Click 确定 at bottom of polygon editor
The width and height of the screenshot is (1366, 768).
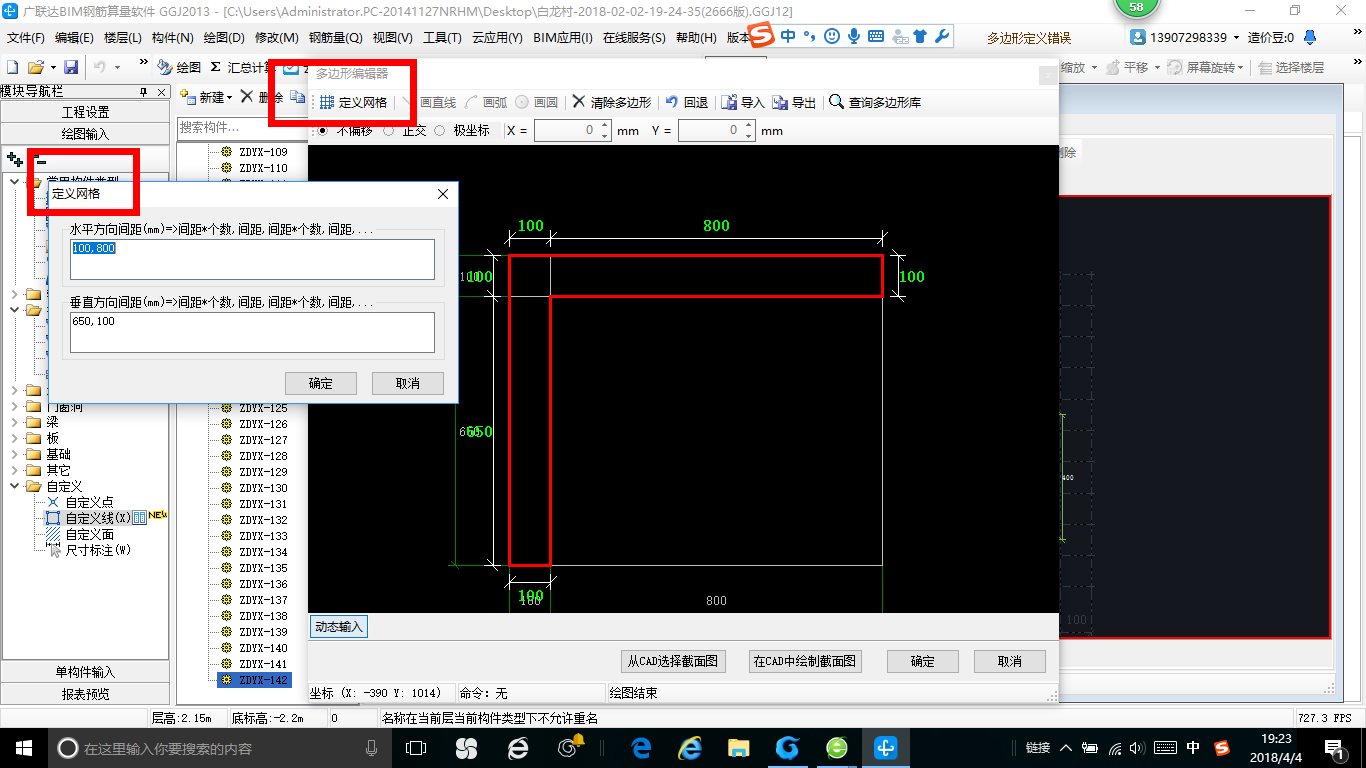point(923,661)
